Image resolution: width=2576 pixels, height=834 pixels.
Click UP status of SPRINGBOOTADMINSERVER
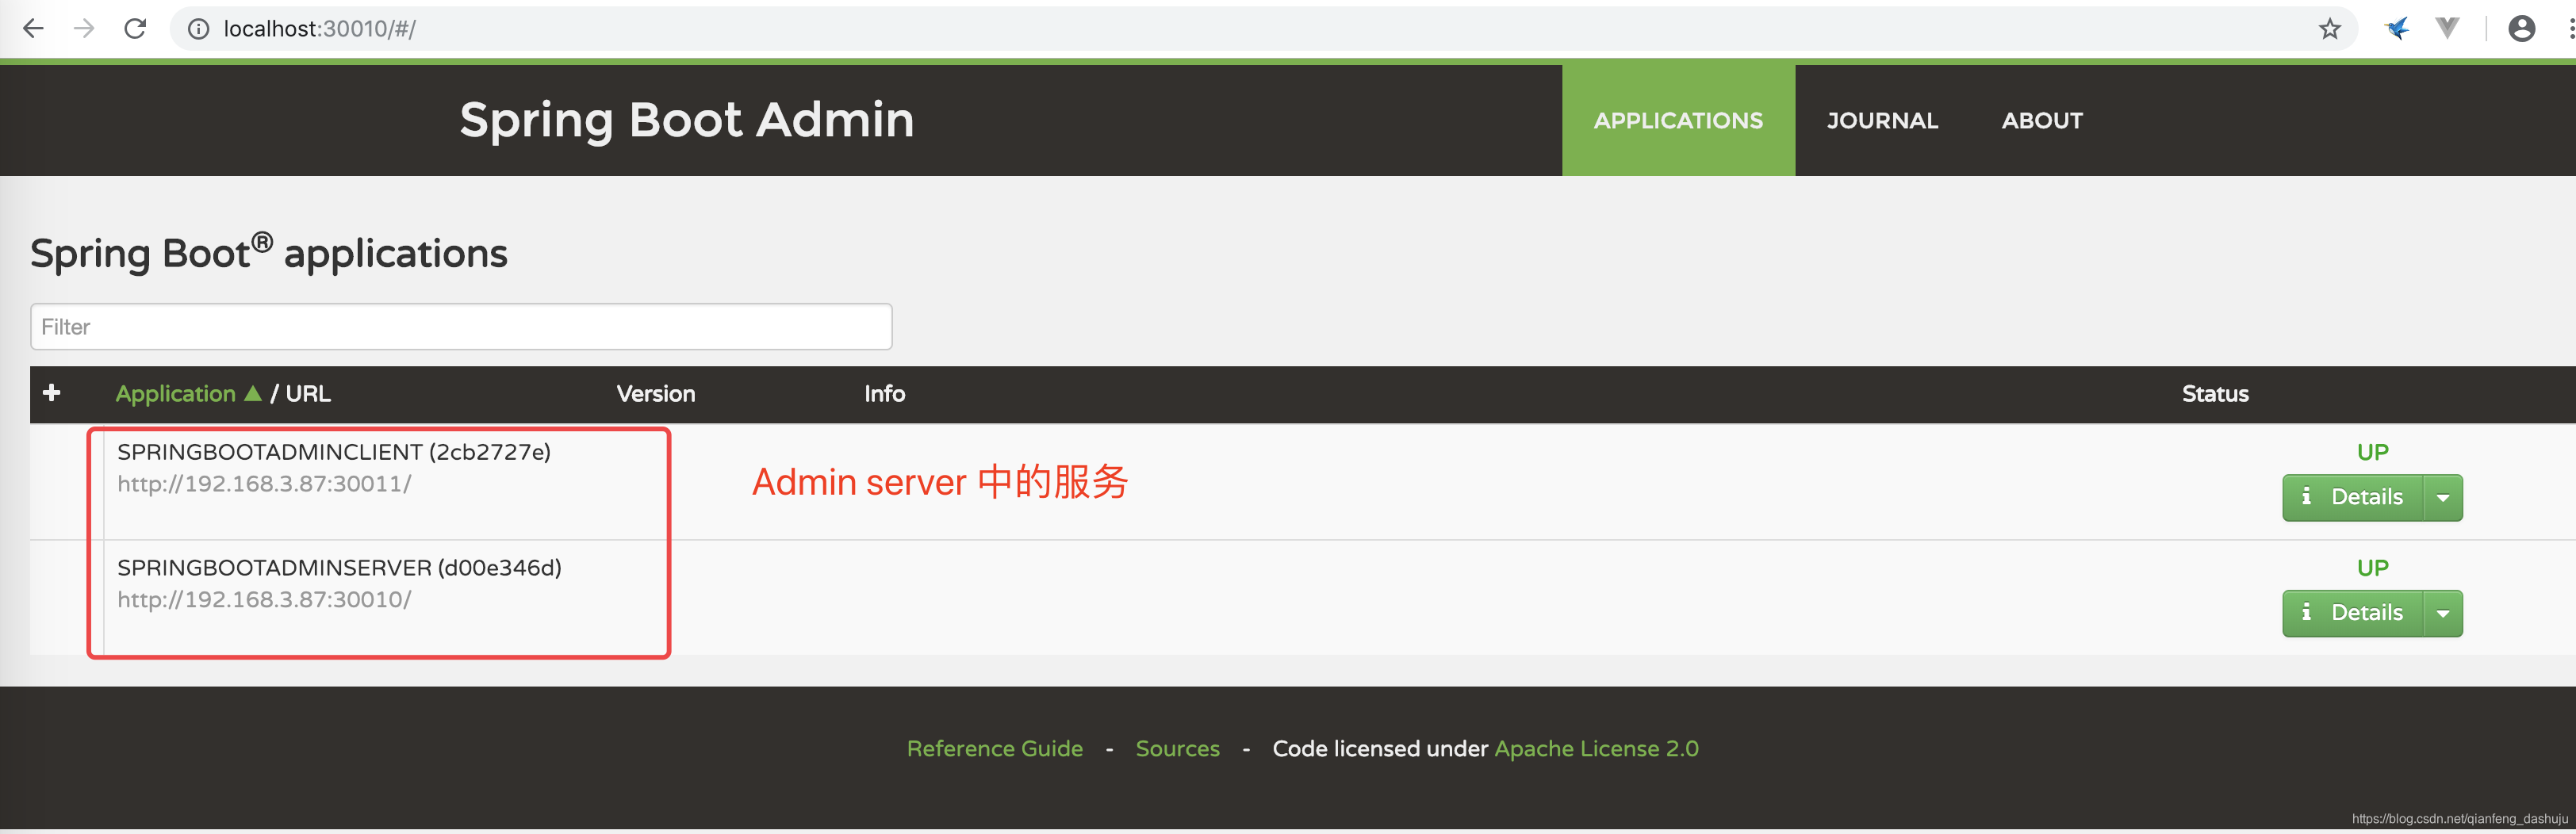(x=2372, y=568)
